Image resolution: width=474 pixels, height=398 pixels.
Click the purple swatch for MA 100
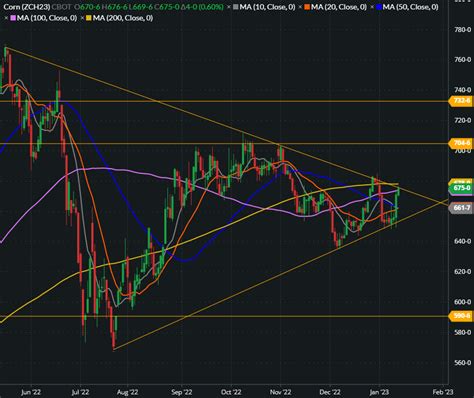(13, 18)
